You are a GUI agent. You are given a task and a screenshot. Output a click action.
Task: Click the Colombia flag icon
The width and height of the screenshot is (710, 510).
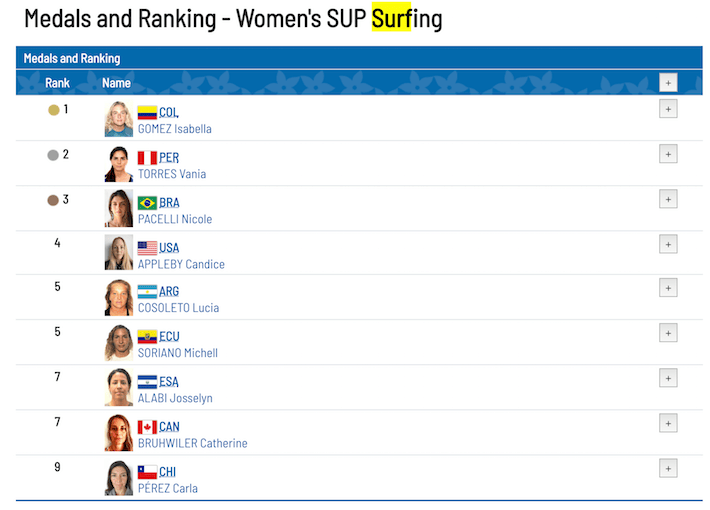(x=147, y=113)
